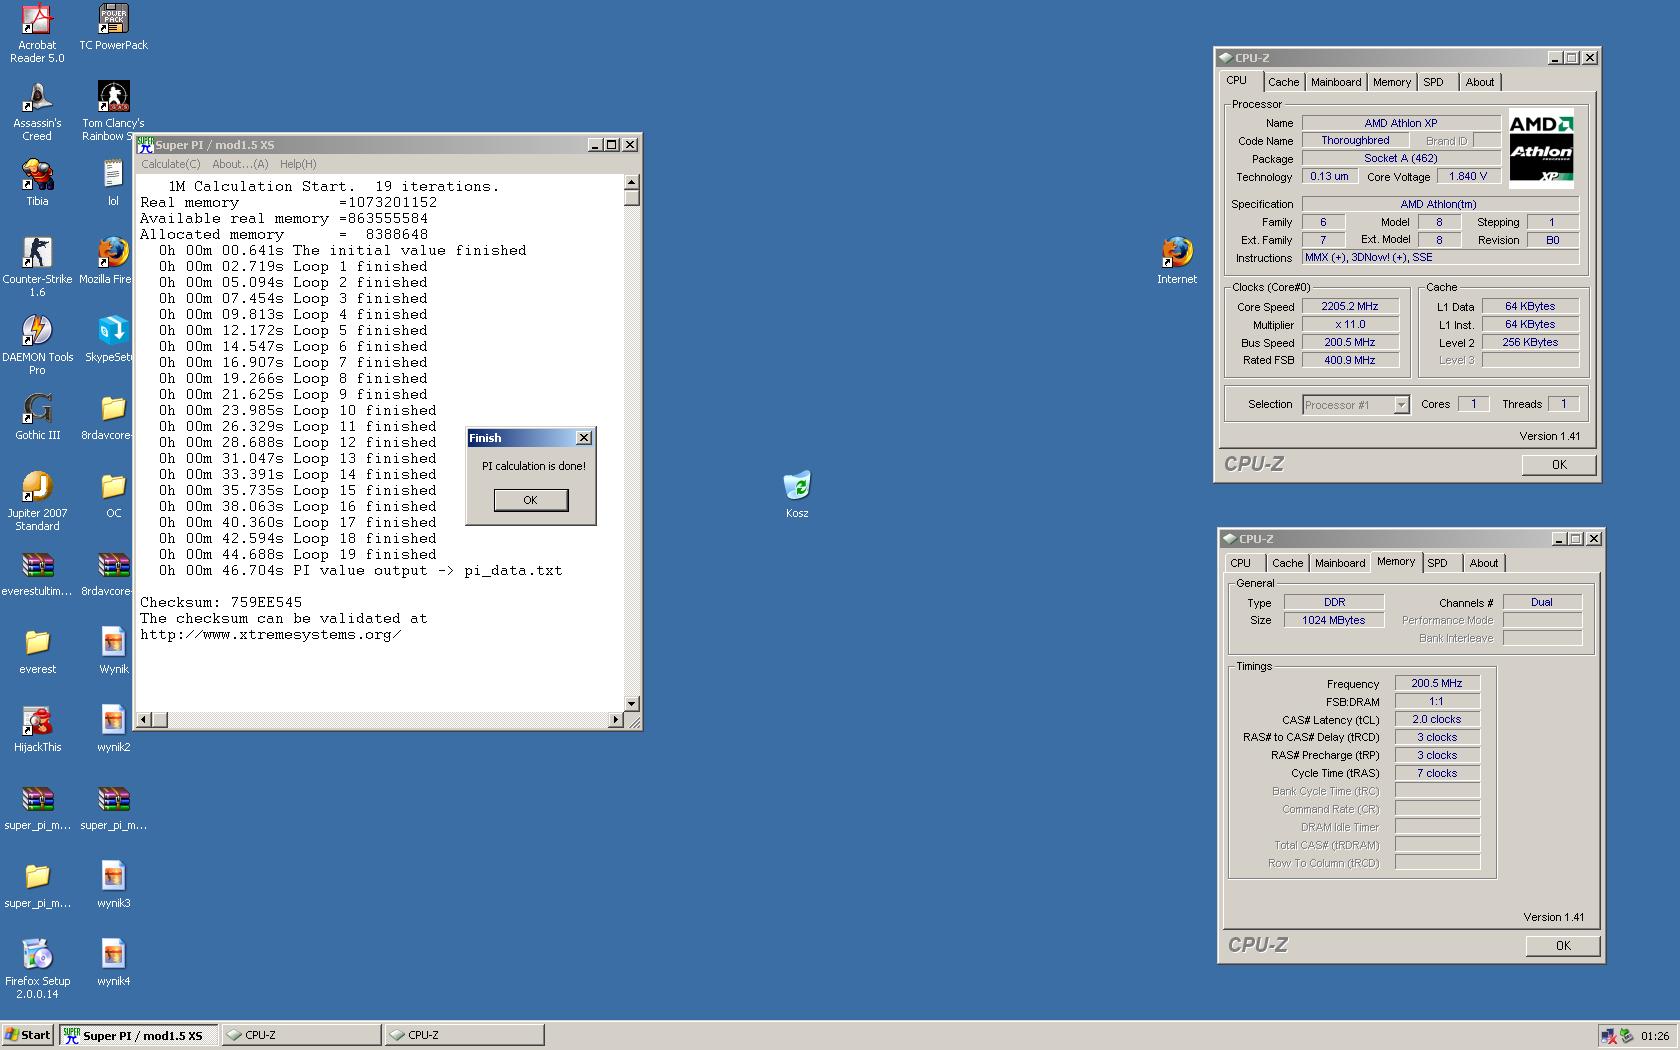Open the Help menu in Super PI
1680x1050 pixels.
pyautogui.click(x=298, y=164)
